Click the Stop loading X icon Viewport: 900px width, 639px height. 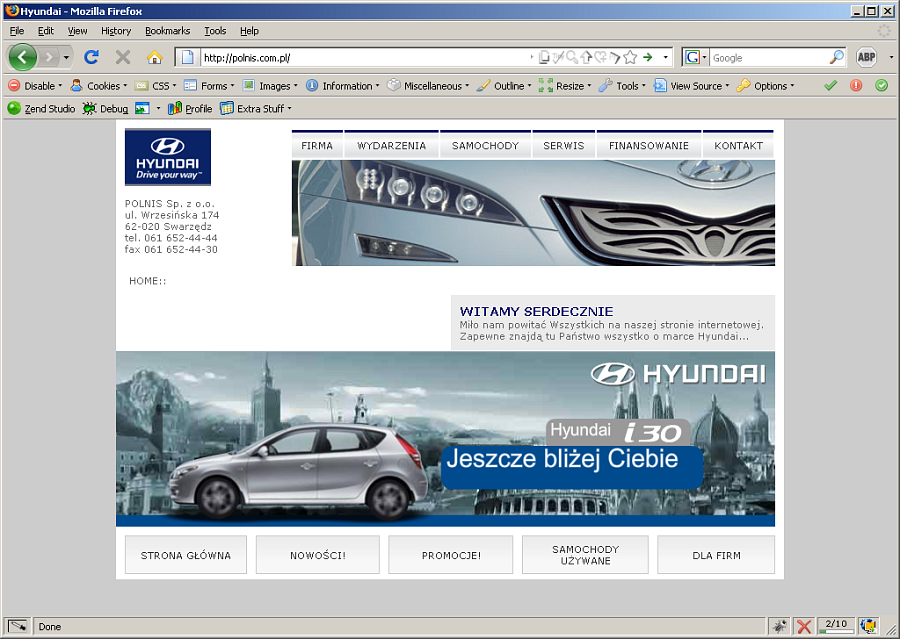click(x=123, y=57)
